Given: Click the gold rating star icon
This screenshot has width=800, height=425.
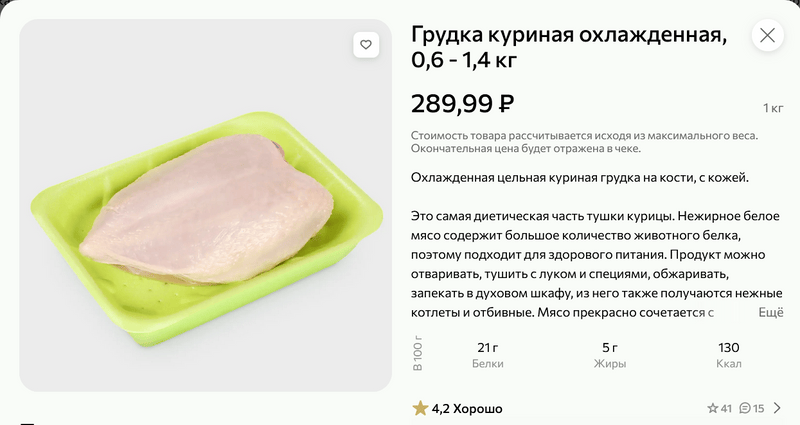Looking at the screenshot, I should 420,408.
